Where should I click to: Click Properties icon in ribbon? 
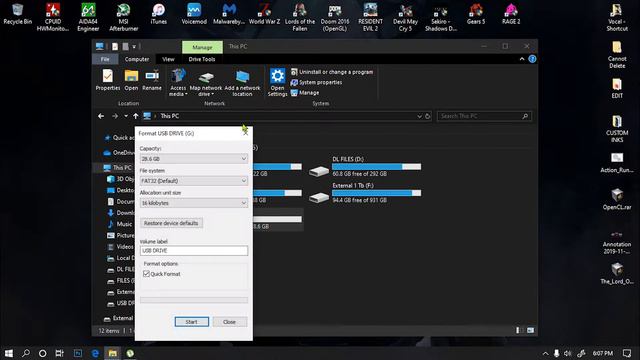click(108, 80)
